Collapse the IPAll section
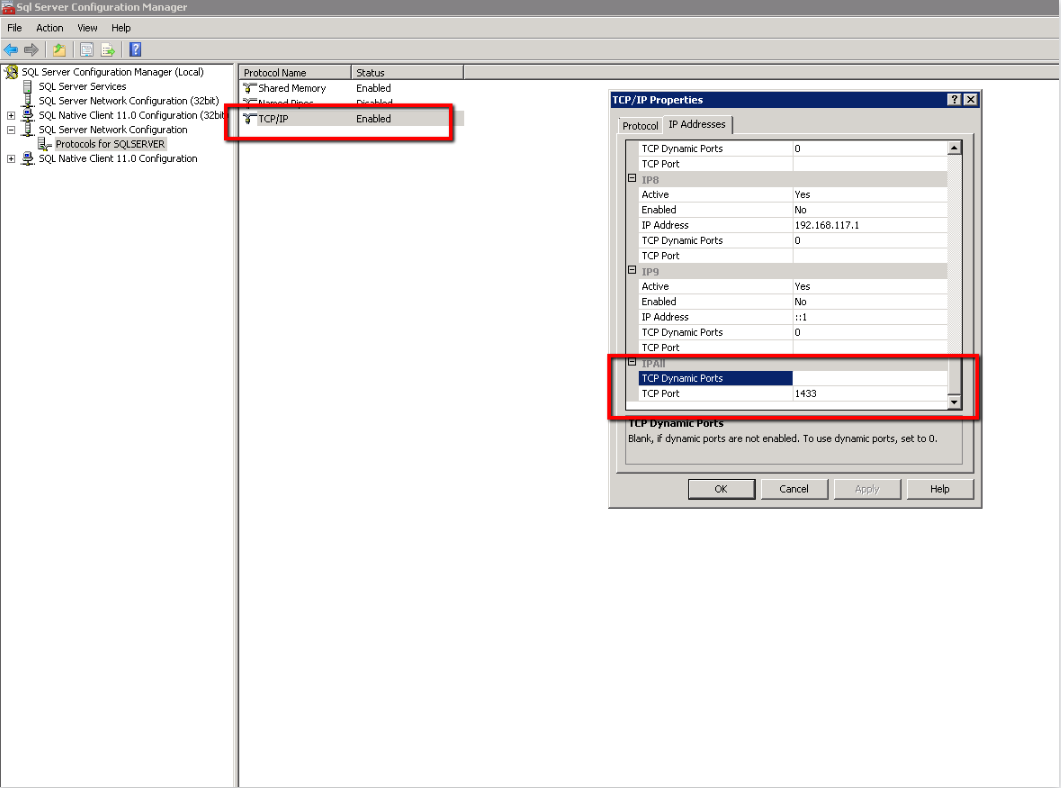The height and width of the screenshot is (788, 1061). click(632, 362)
